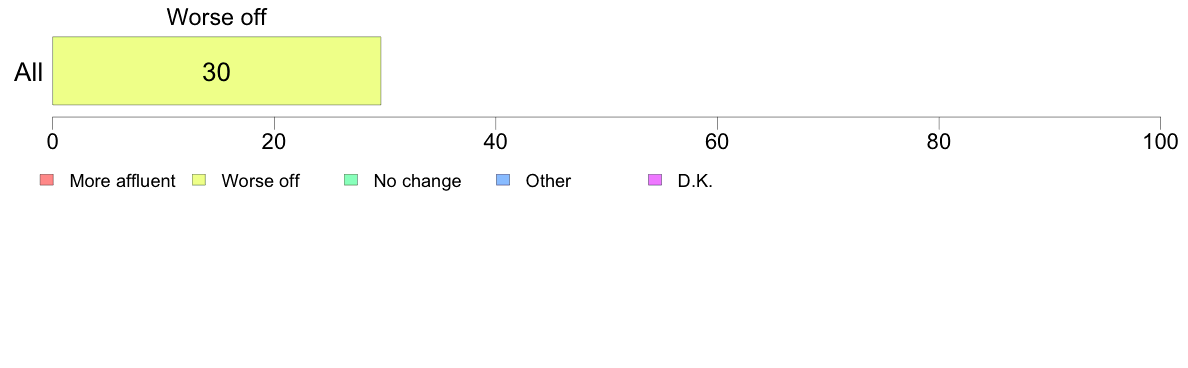Click the red More affluent legend swatch
The width and height of the screenshot is (1188, 368).
pos(47,180)
